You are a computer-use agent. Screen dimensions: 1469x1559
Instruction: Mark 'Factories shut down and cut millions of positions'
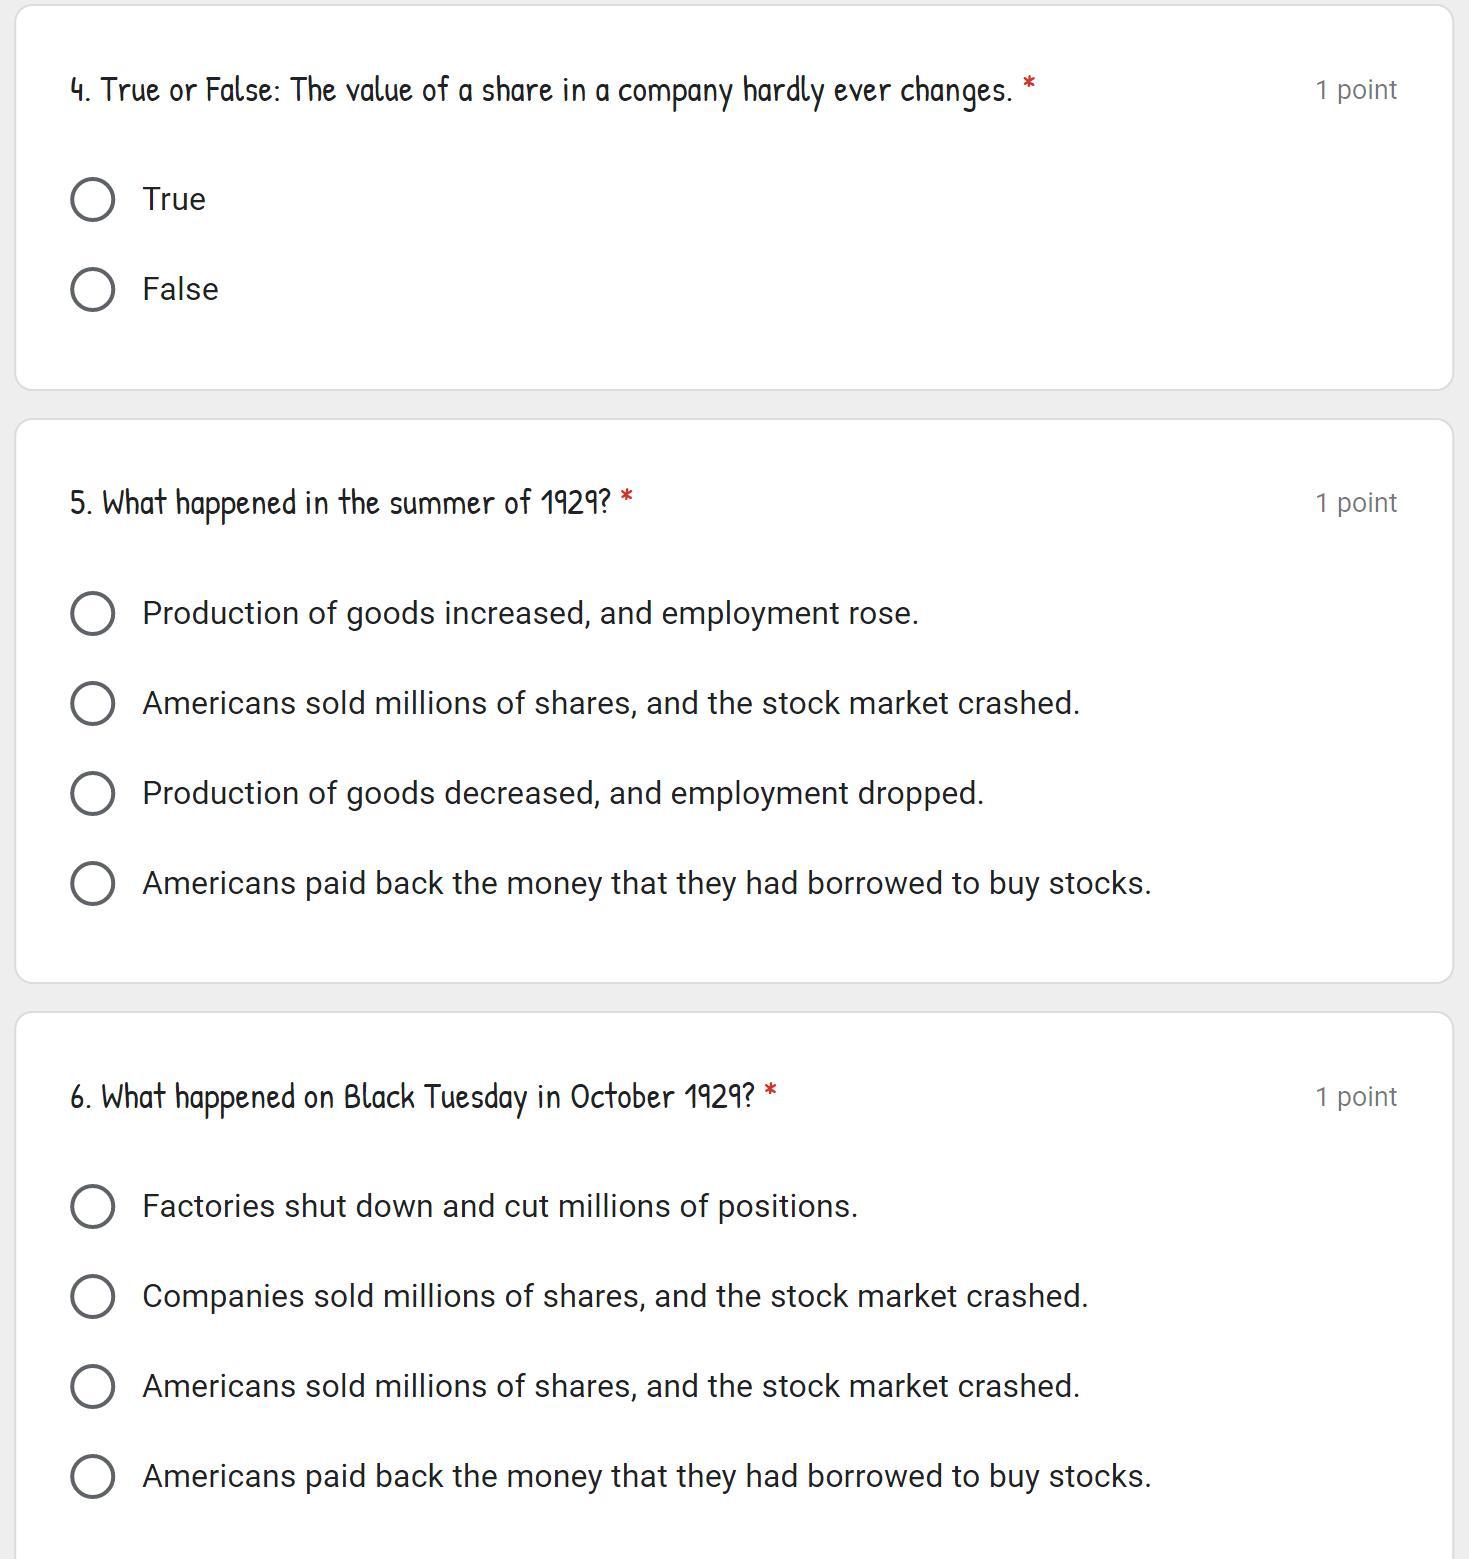[x=92, y=1206]
